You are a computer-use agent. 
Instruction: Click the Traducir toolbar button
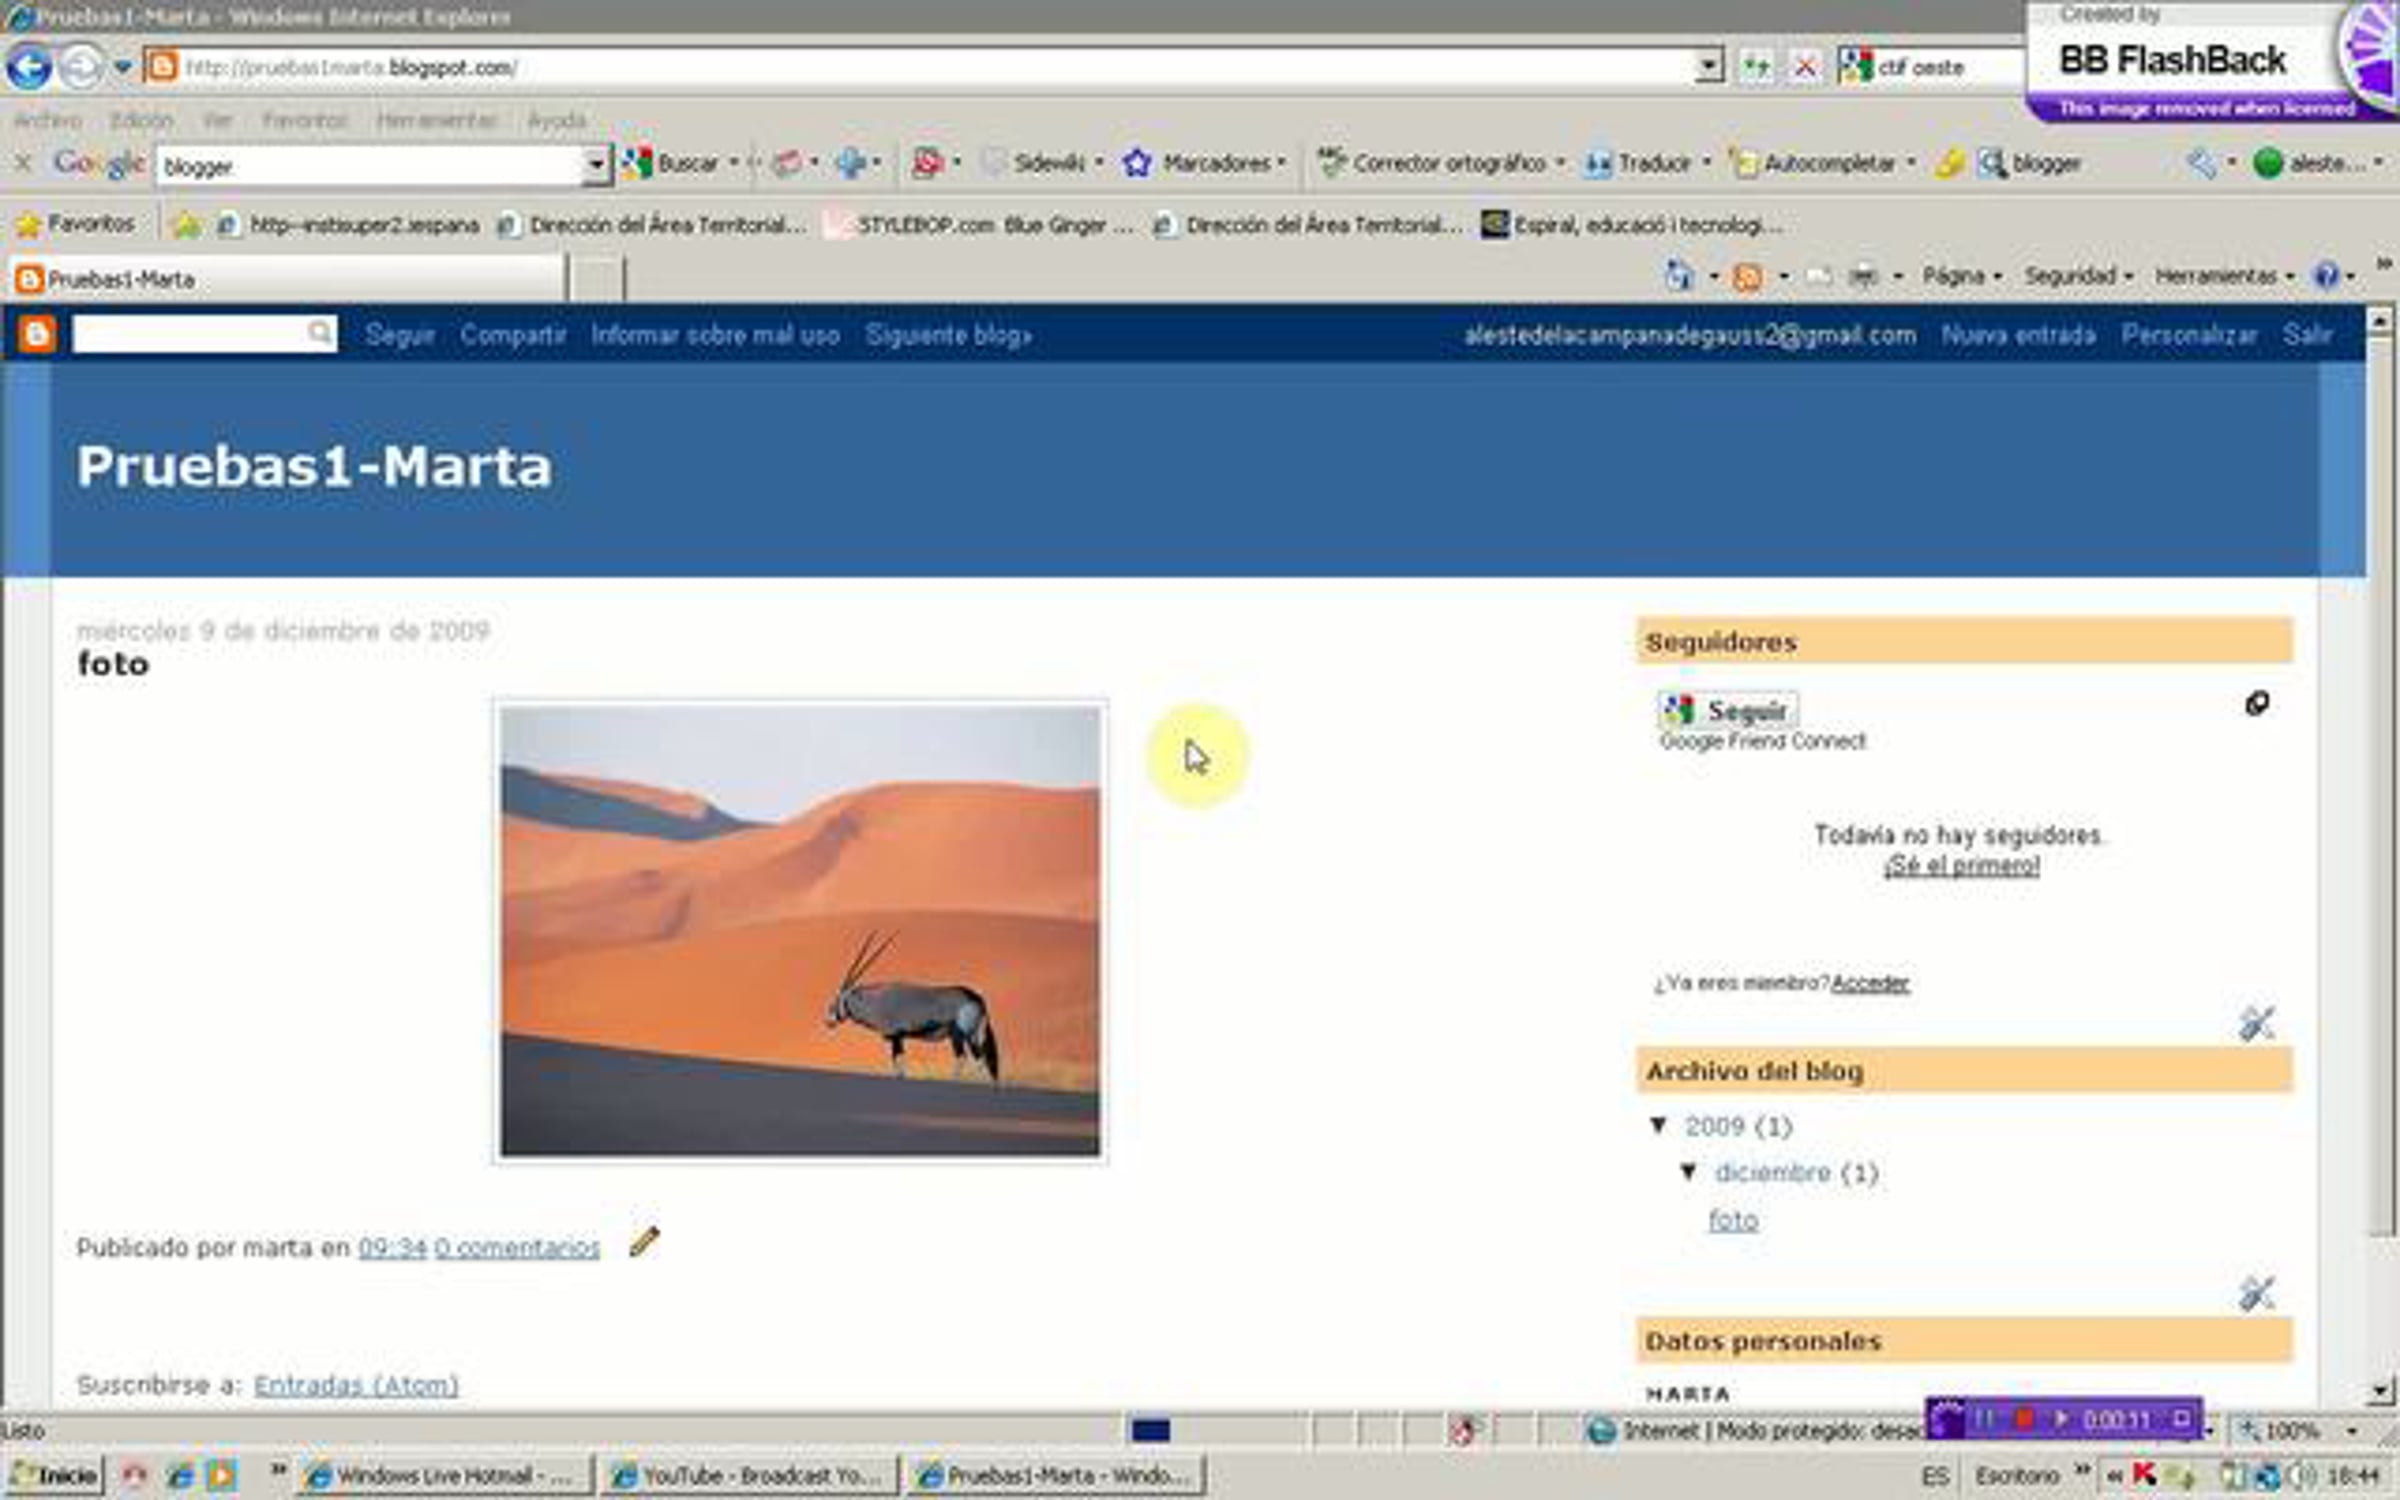1640,163
